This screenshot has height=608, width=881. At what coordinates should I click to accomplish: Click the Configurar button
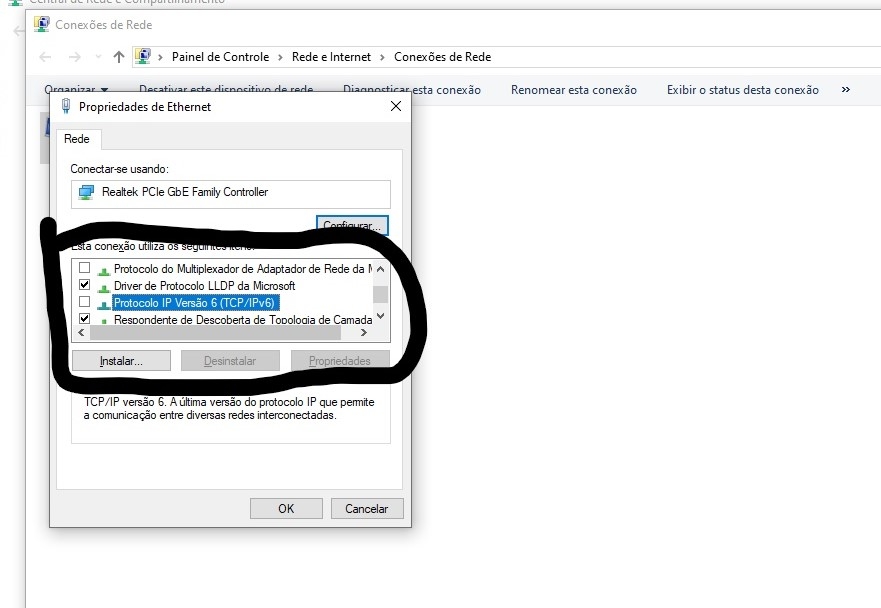tap(352, 225)
